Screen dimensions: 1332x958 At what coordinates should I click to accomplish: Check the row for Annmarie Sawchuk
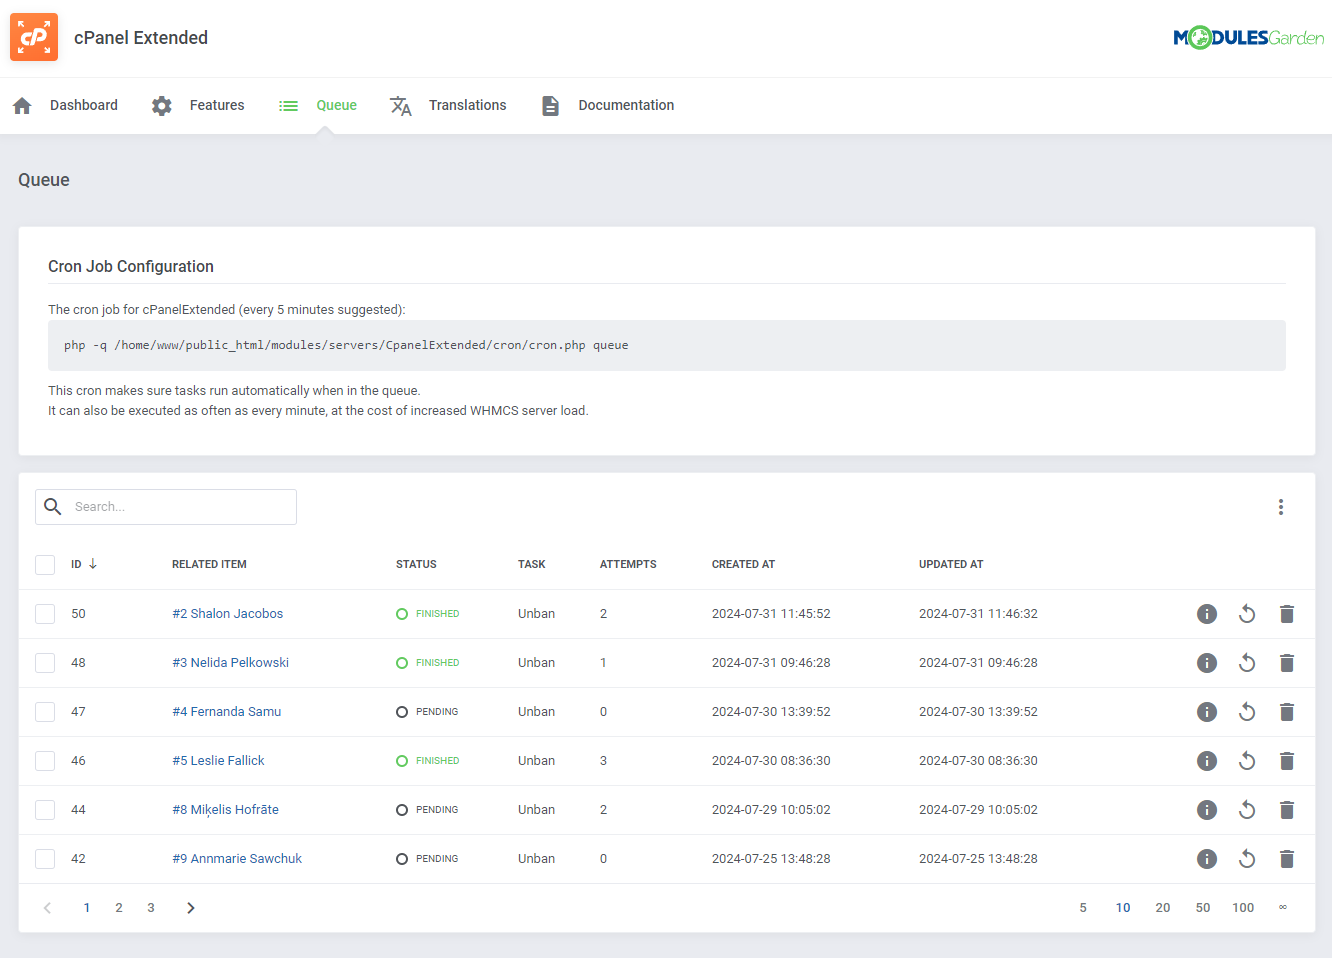[44, 858]
